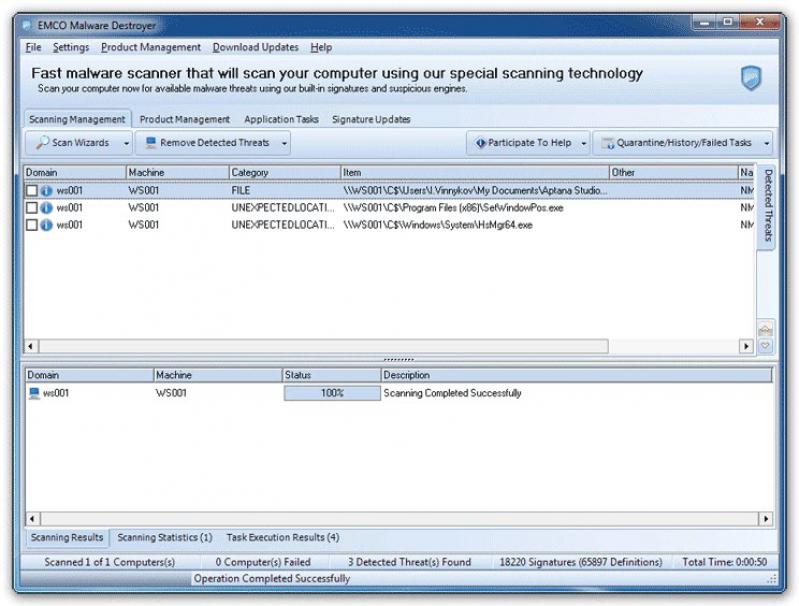The width and height of the screenshot is (799, 606).
Task: Switch to the Application Tasks tab
Action: point(281,119)
